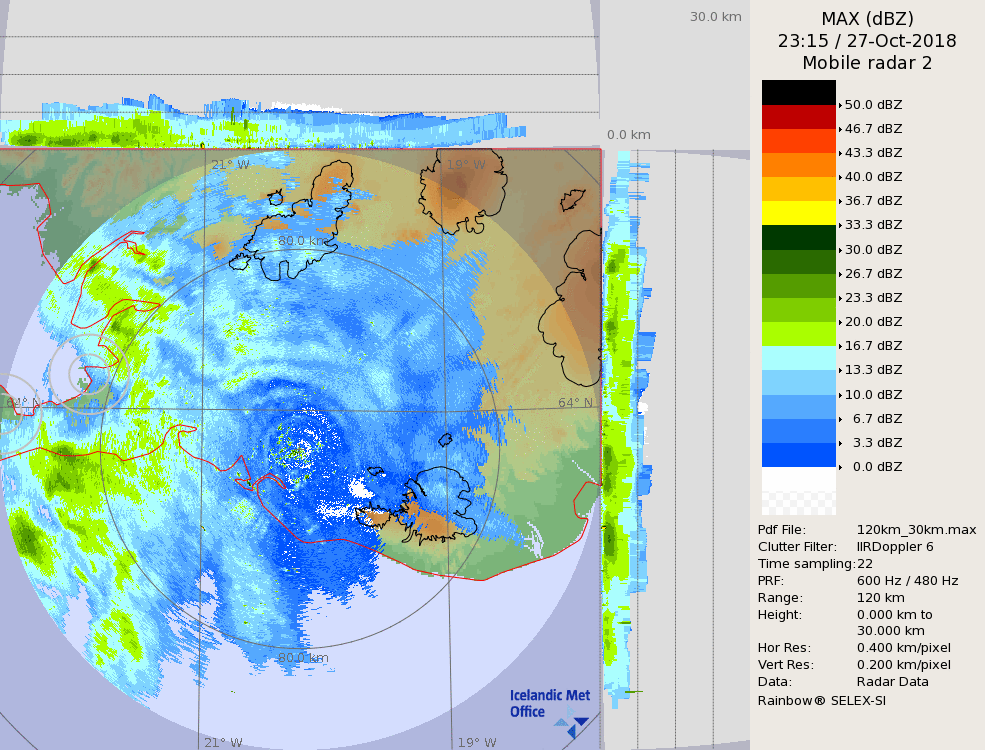
Task: Click the Mobile radar 2 label
Action: 867,63
